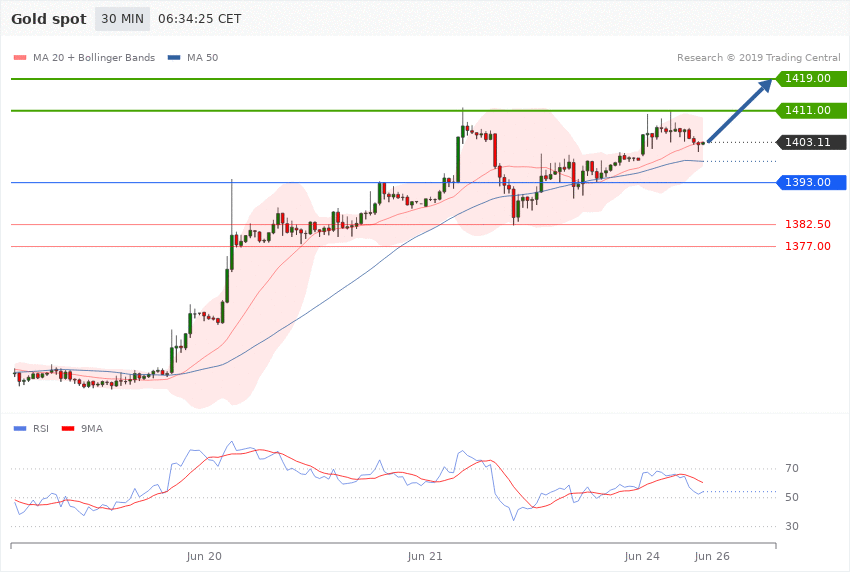The image size is (850, 576).
Task: Click the RSI 30 level label
Action: pyautogui.click(x=791, y=527)
